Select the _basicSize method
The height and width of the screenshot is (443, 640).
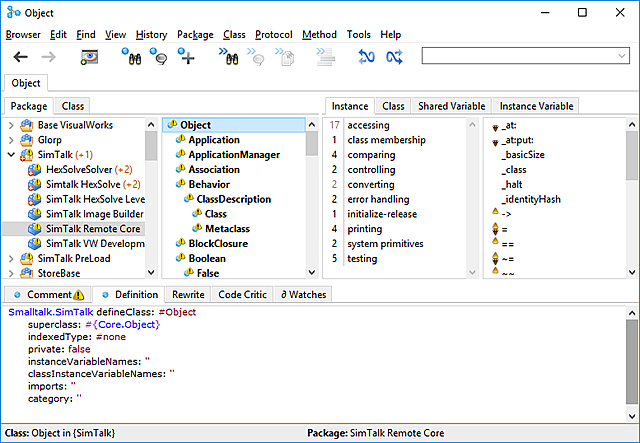[x=523, y=155]
